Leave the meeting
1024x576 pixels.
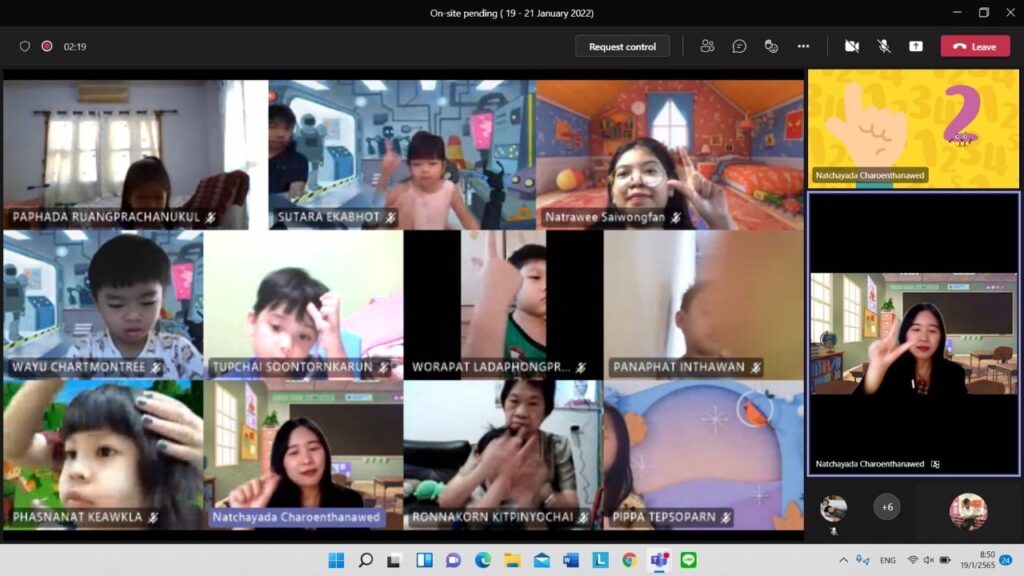point(975,46)
